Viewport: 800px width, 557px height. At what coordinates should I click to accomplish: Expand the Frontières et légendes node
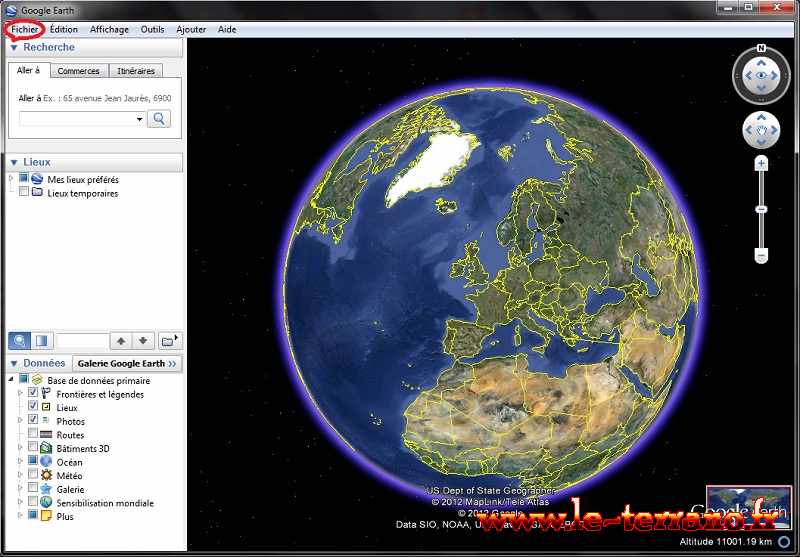[x=20, y=393]
